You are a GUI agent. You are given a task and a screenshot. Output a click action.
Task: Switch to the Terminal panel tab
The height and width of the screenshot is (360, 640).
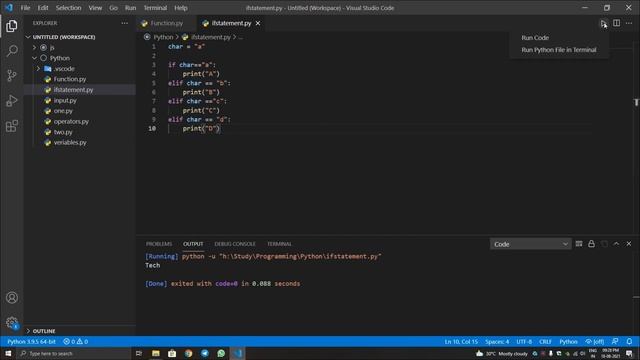(279, 244)
